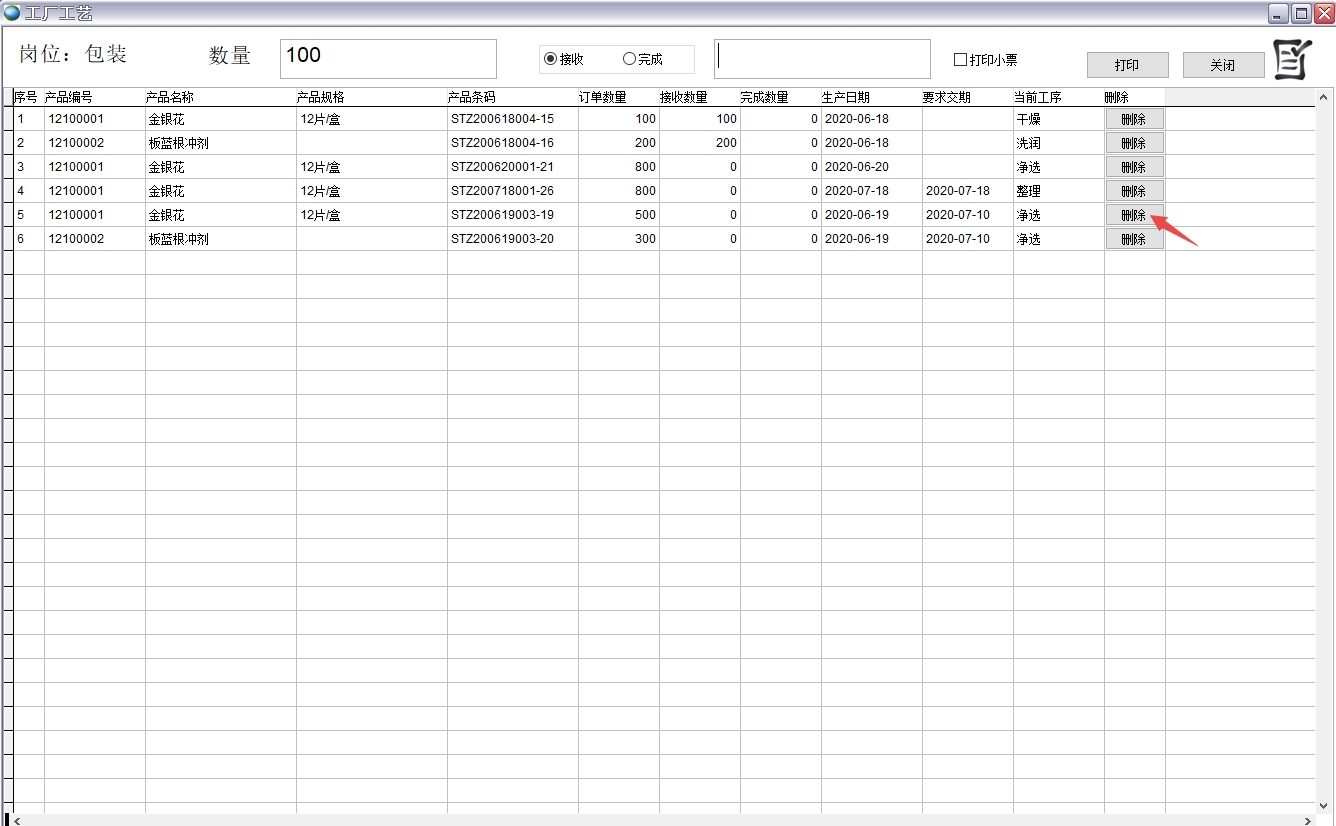Maximize the 工厂工艺 window
This screenshot has width=1336, height=826.
(x=1301, y=13)
